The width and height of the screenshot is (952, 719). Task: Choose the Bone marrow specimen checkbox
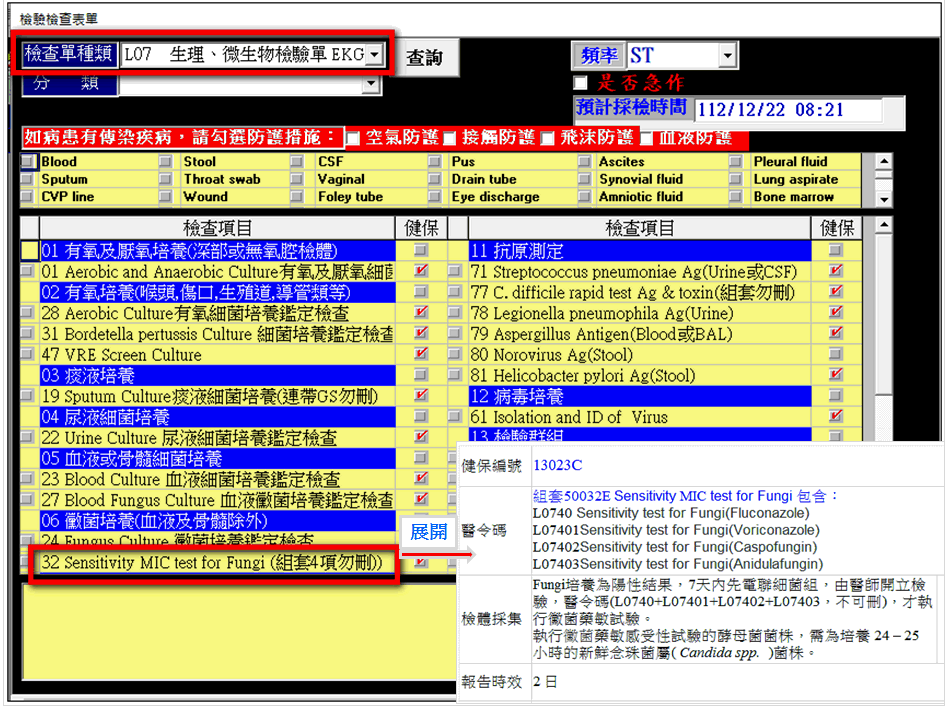click(736, 198)
